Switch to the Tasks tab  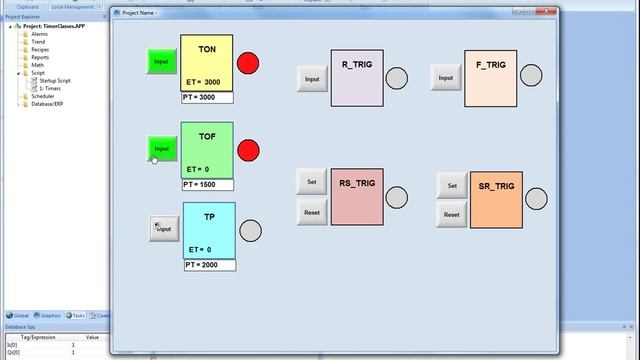point(76,316)
